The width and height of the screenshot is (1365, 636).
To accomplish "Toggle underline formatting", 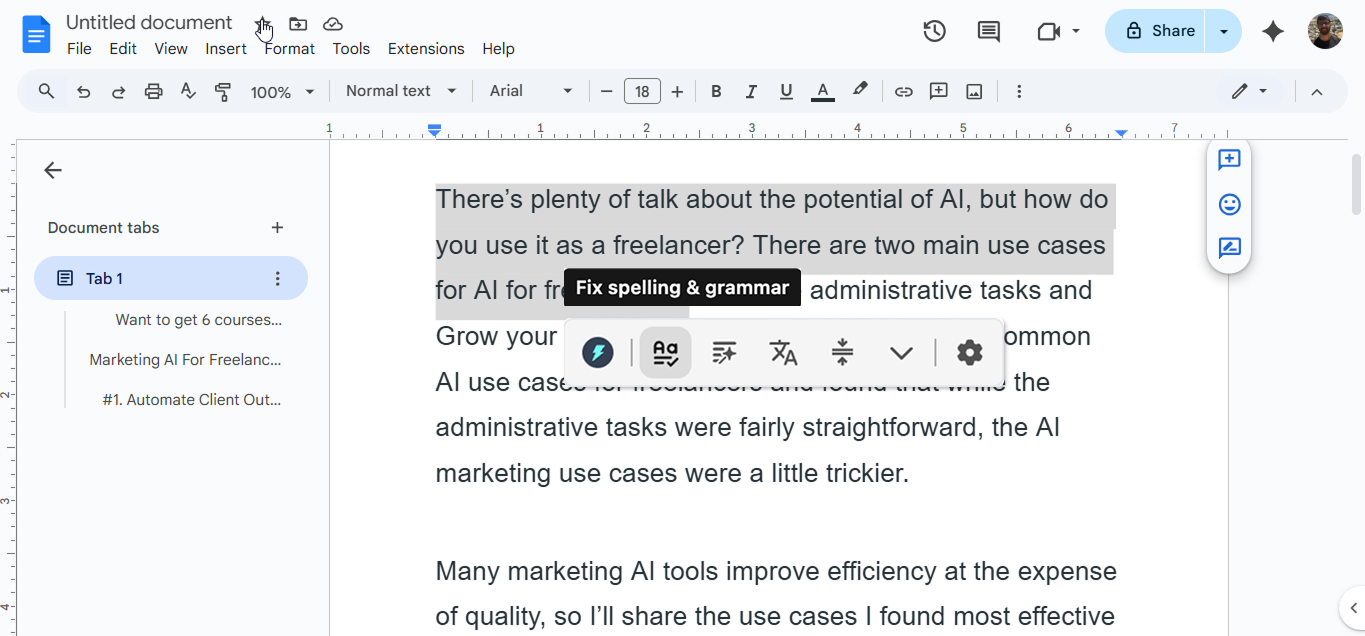I will [786, 92].
